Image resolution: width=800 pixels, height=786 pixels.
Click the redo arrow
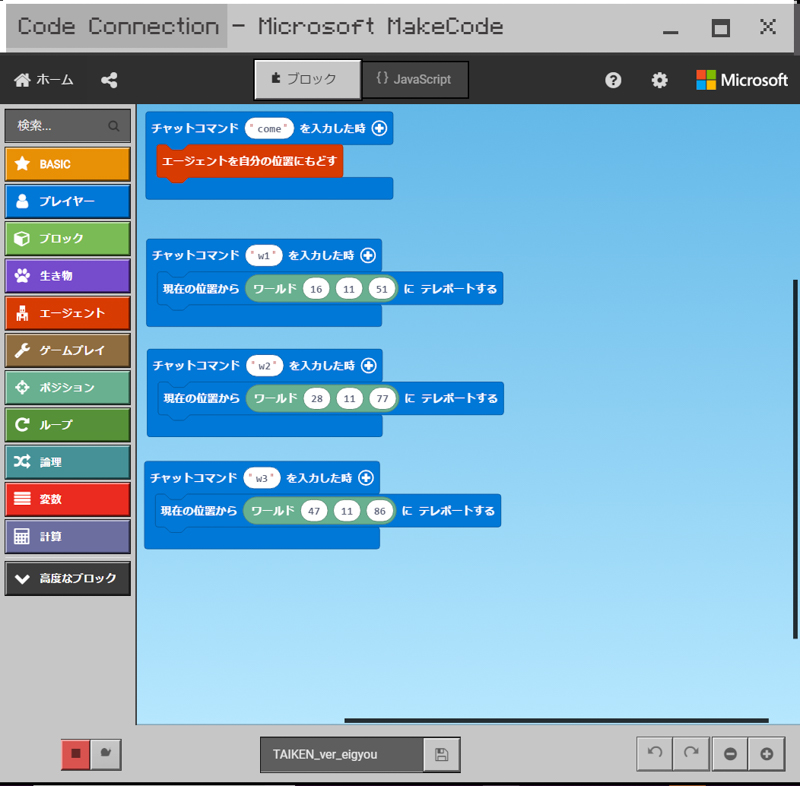coord(691,753)
